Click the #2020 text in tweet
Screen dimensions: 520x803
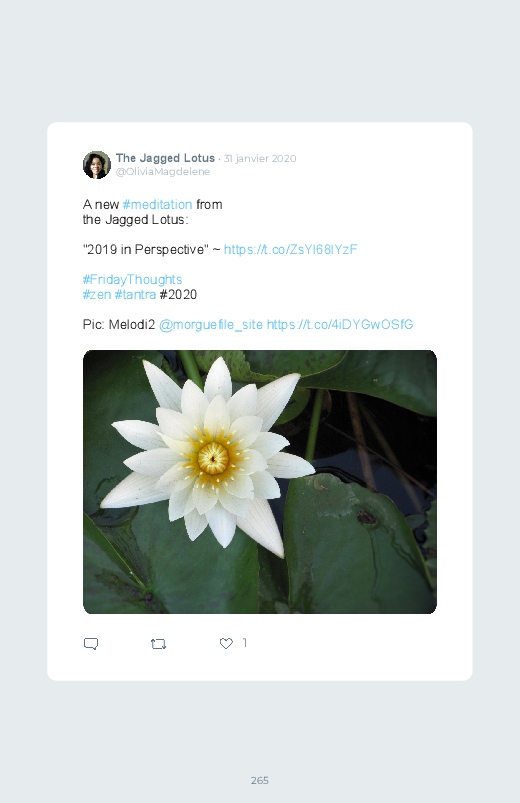(178, 294)
